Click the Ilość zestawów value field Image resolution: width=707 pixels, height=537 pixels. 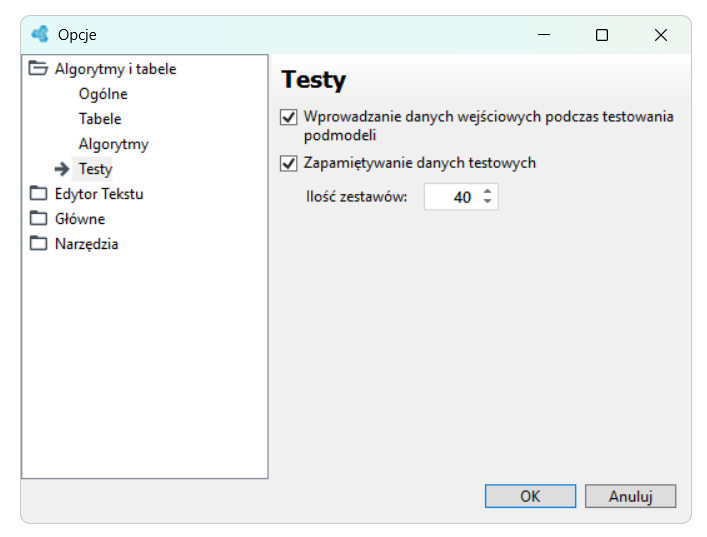coord(461,197)
